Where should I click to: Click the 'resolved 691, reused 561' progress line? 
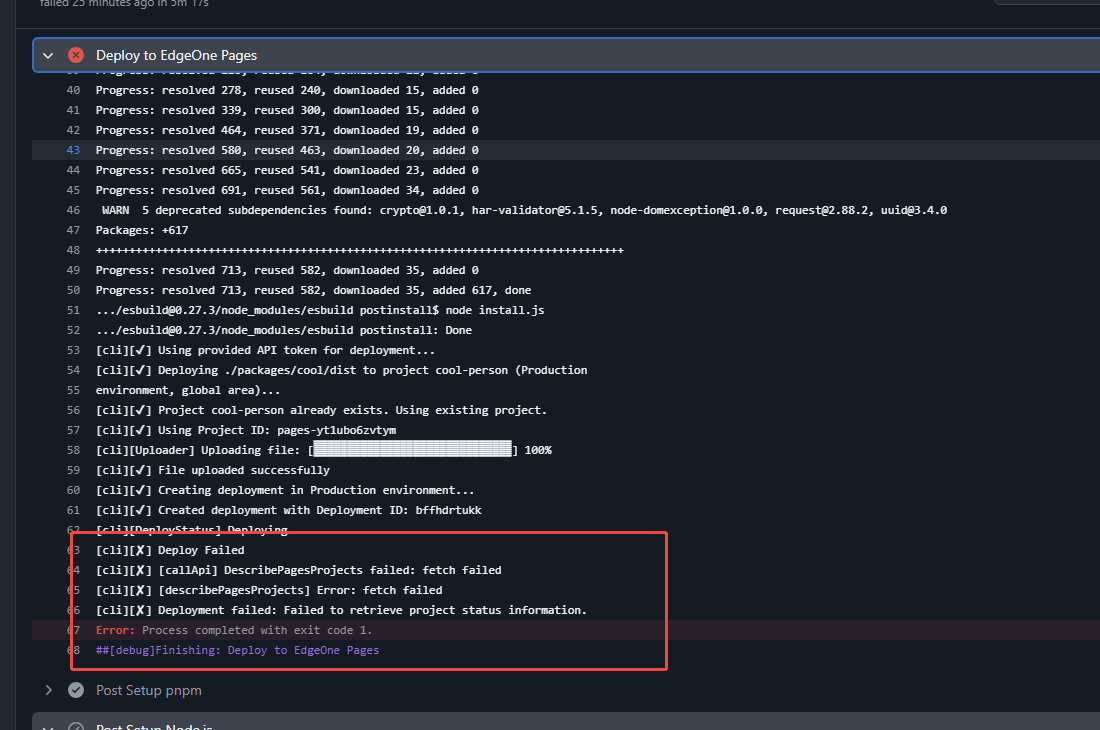[x=287, y=190]
